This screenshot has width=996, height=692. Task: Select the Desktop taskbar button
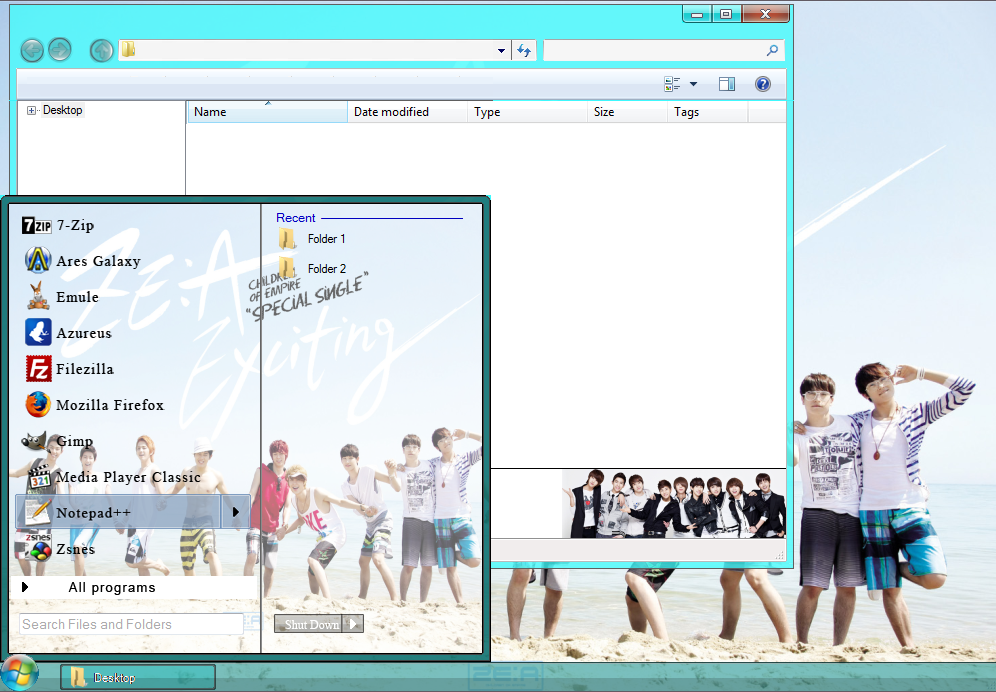(138, 677)
